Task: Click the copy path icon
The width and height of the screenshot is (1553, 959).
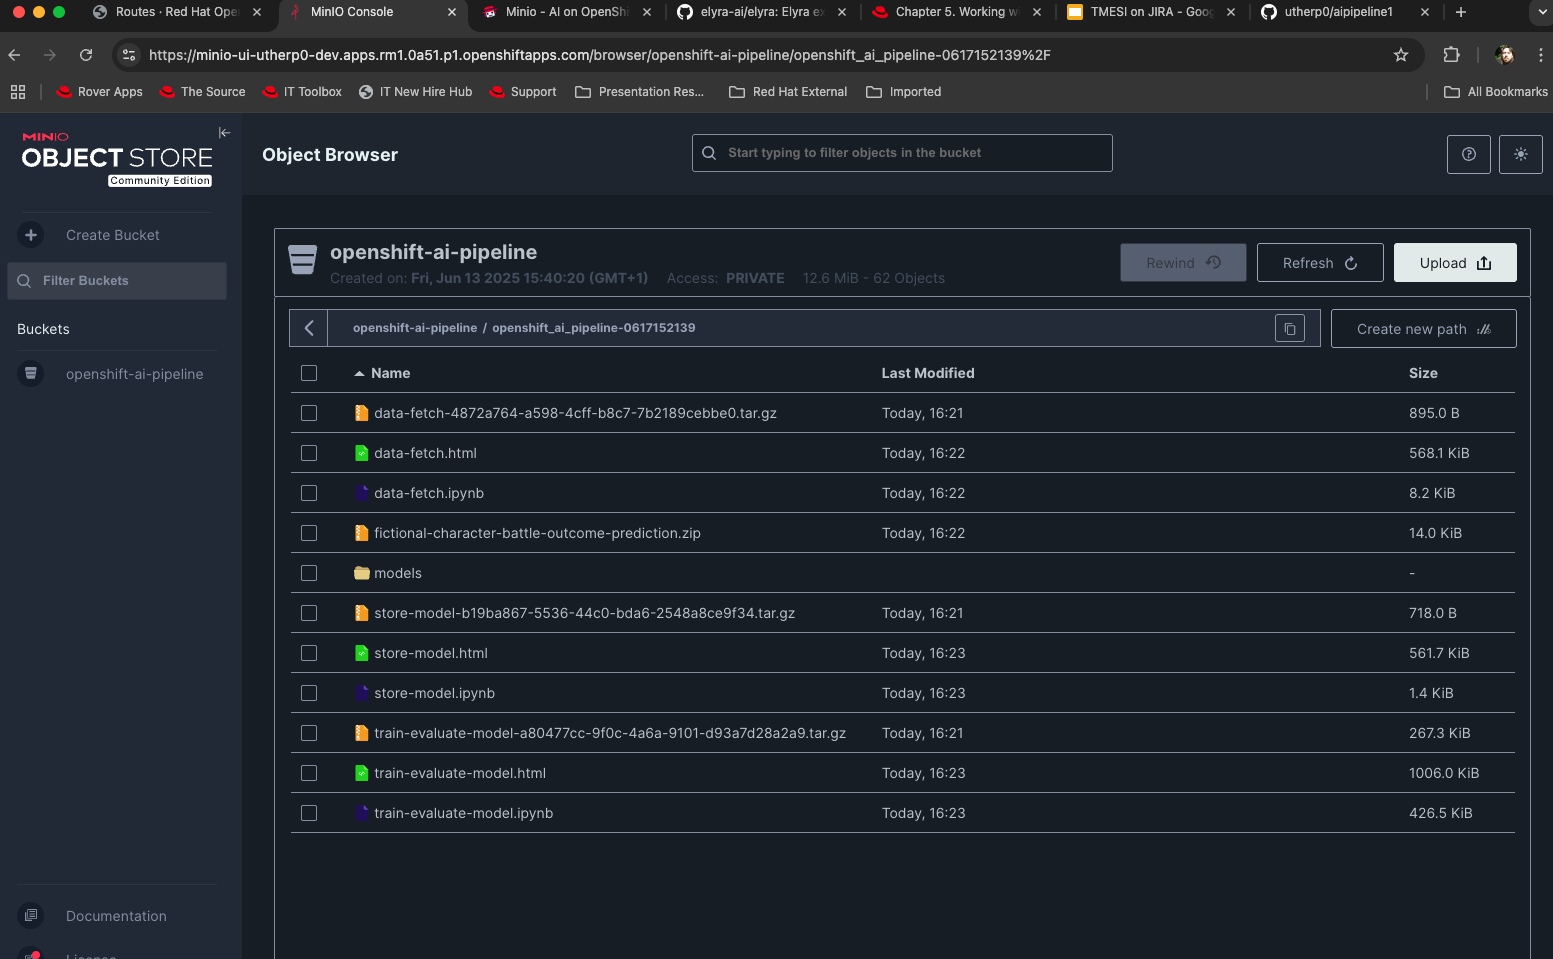Action: 1289,328
